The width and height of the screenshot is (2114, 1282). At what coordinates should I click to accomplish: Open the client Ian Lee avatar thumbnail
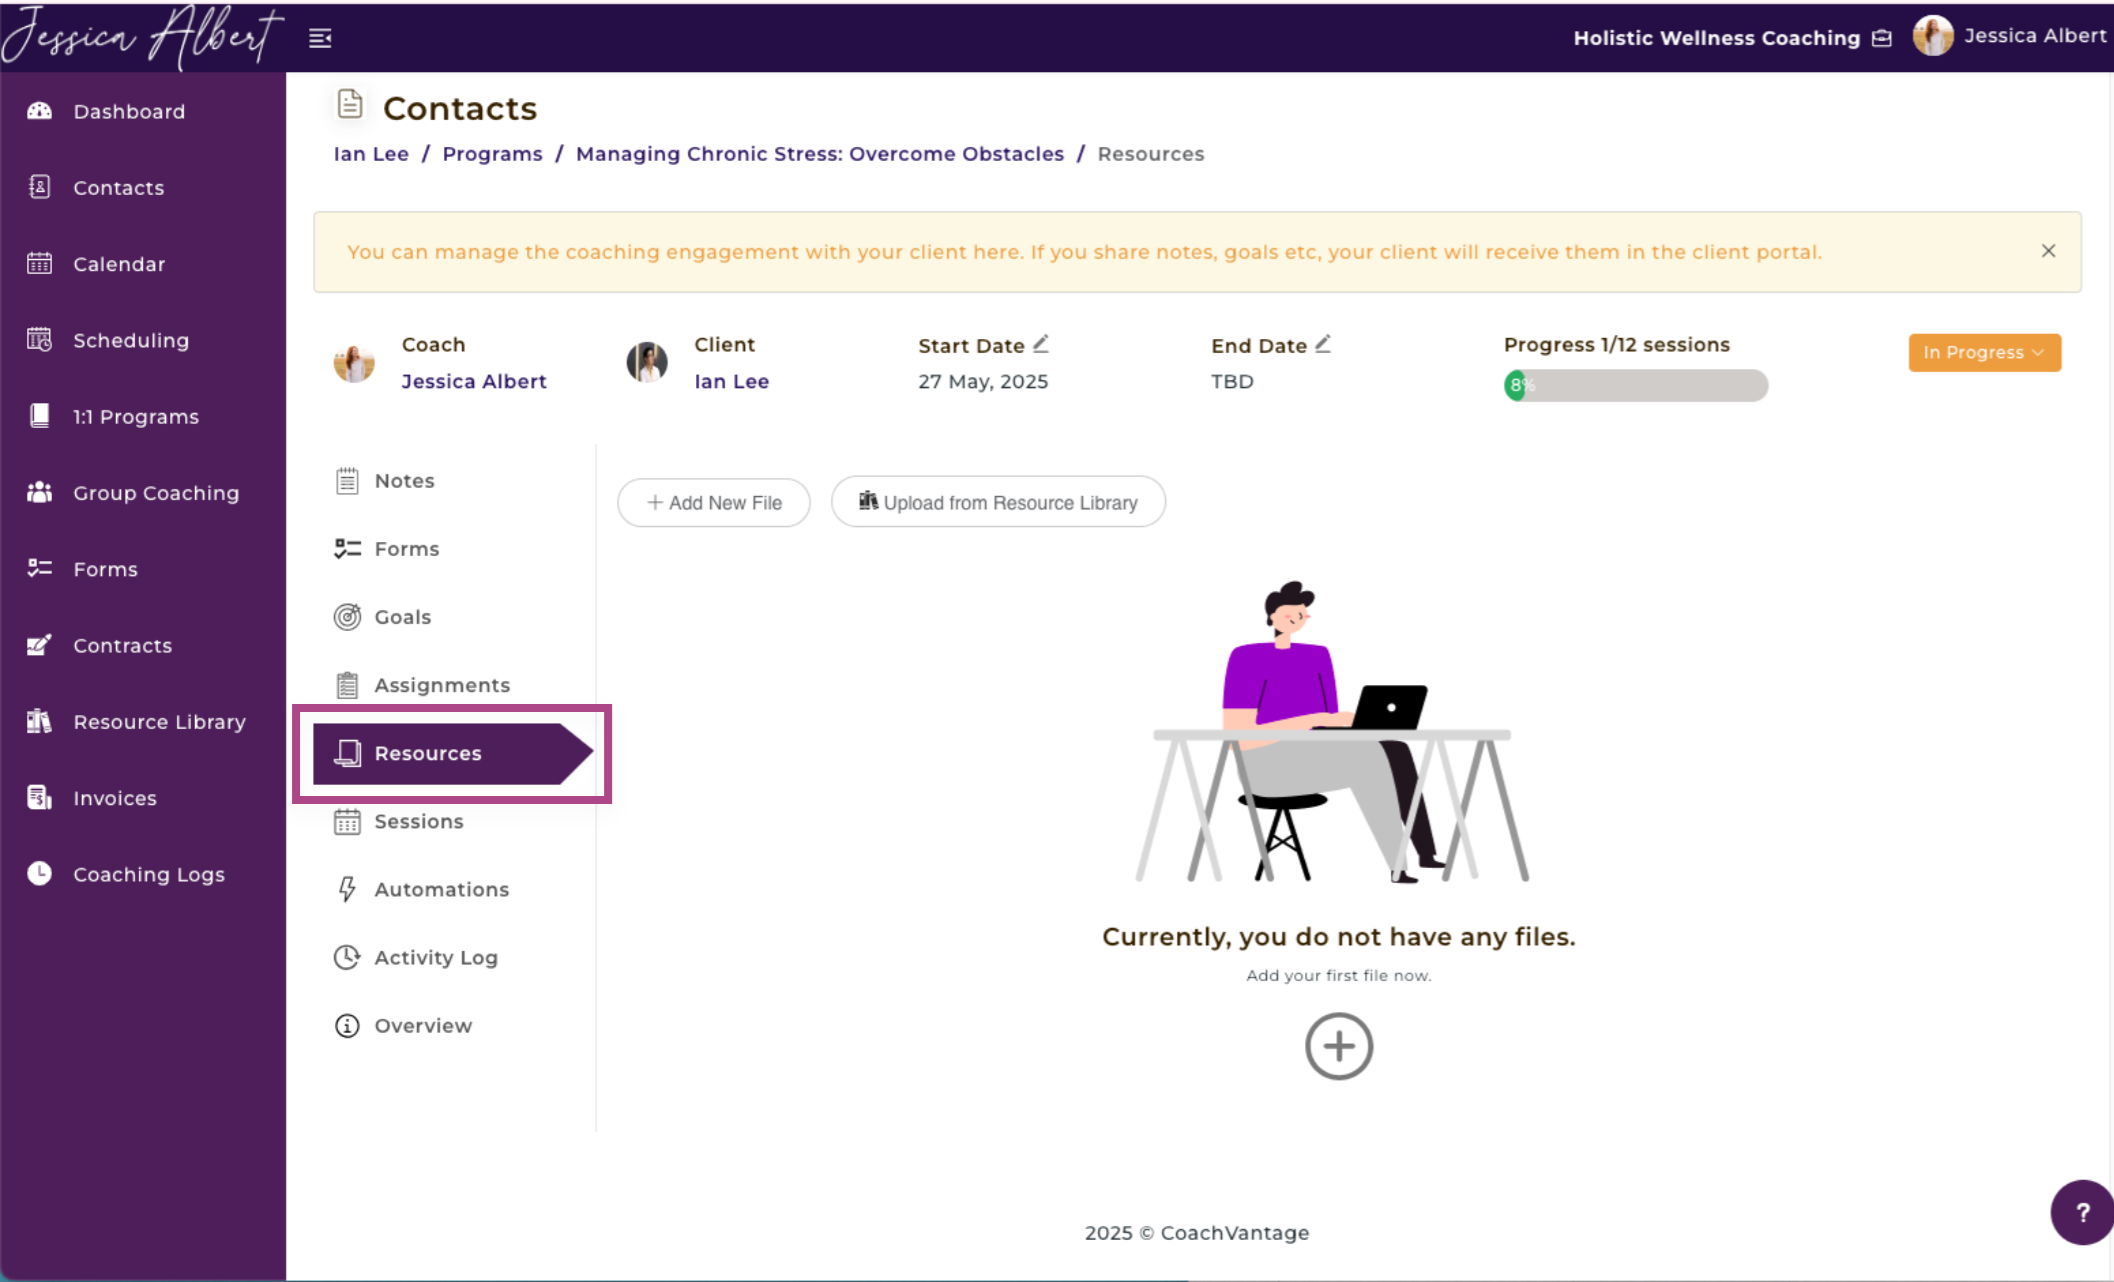647,362
